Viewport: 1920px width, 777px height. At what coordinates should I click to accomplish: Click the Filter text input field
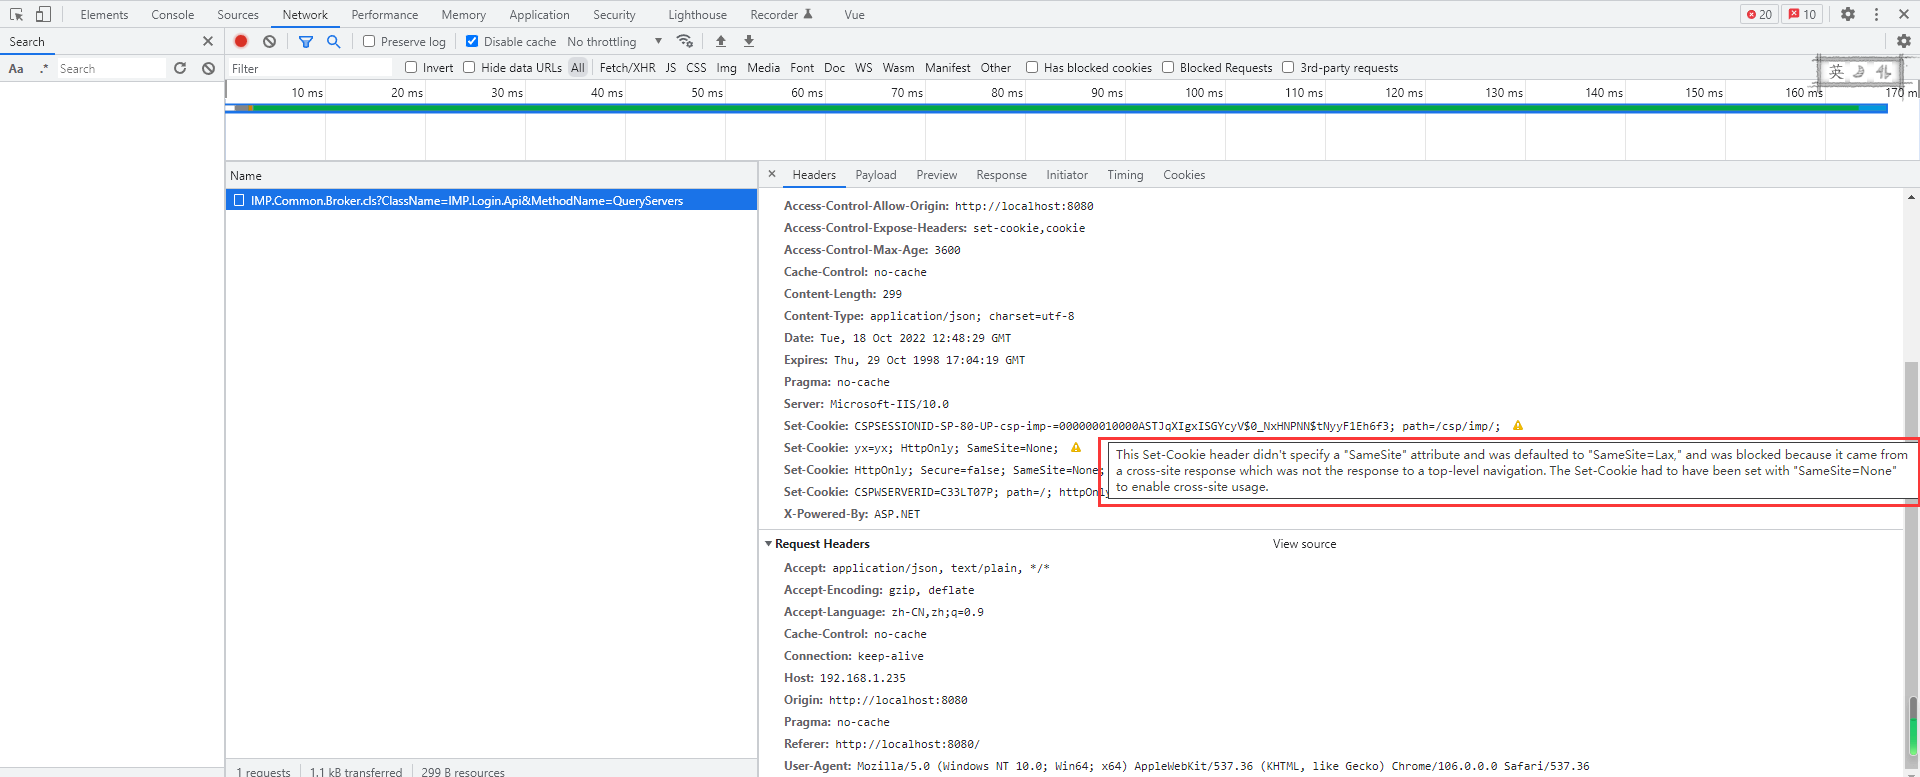(310, 68)
